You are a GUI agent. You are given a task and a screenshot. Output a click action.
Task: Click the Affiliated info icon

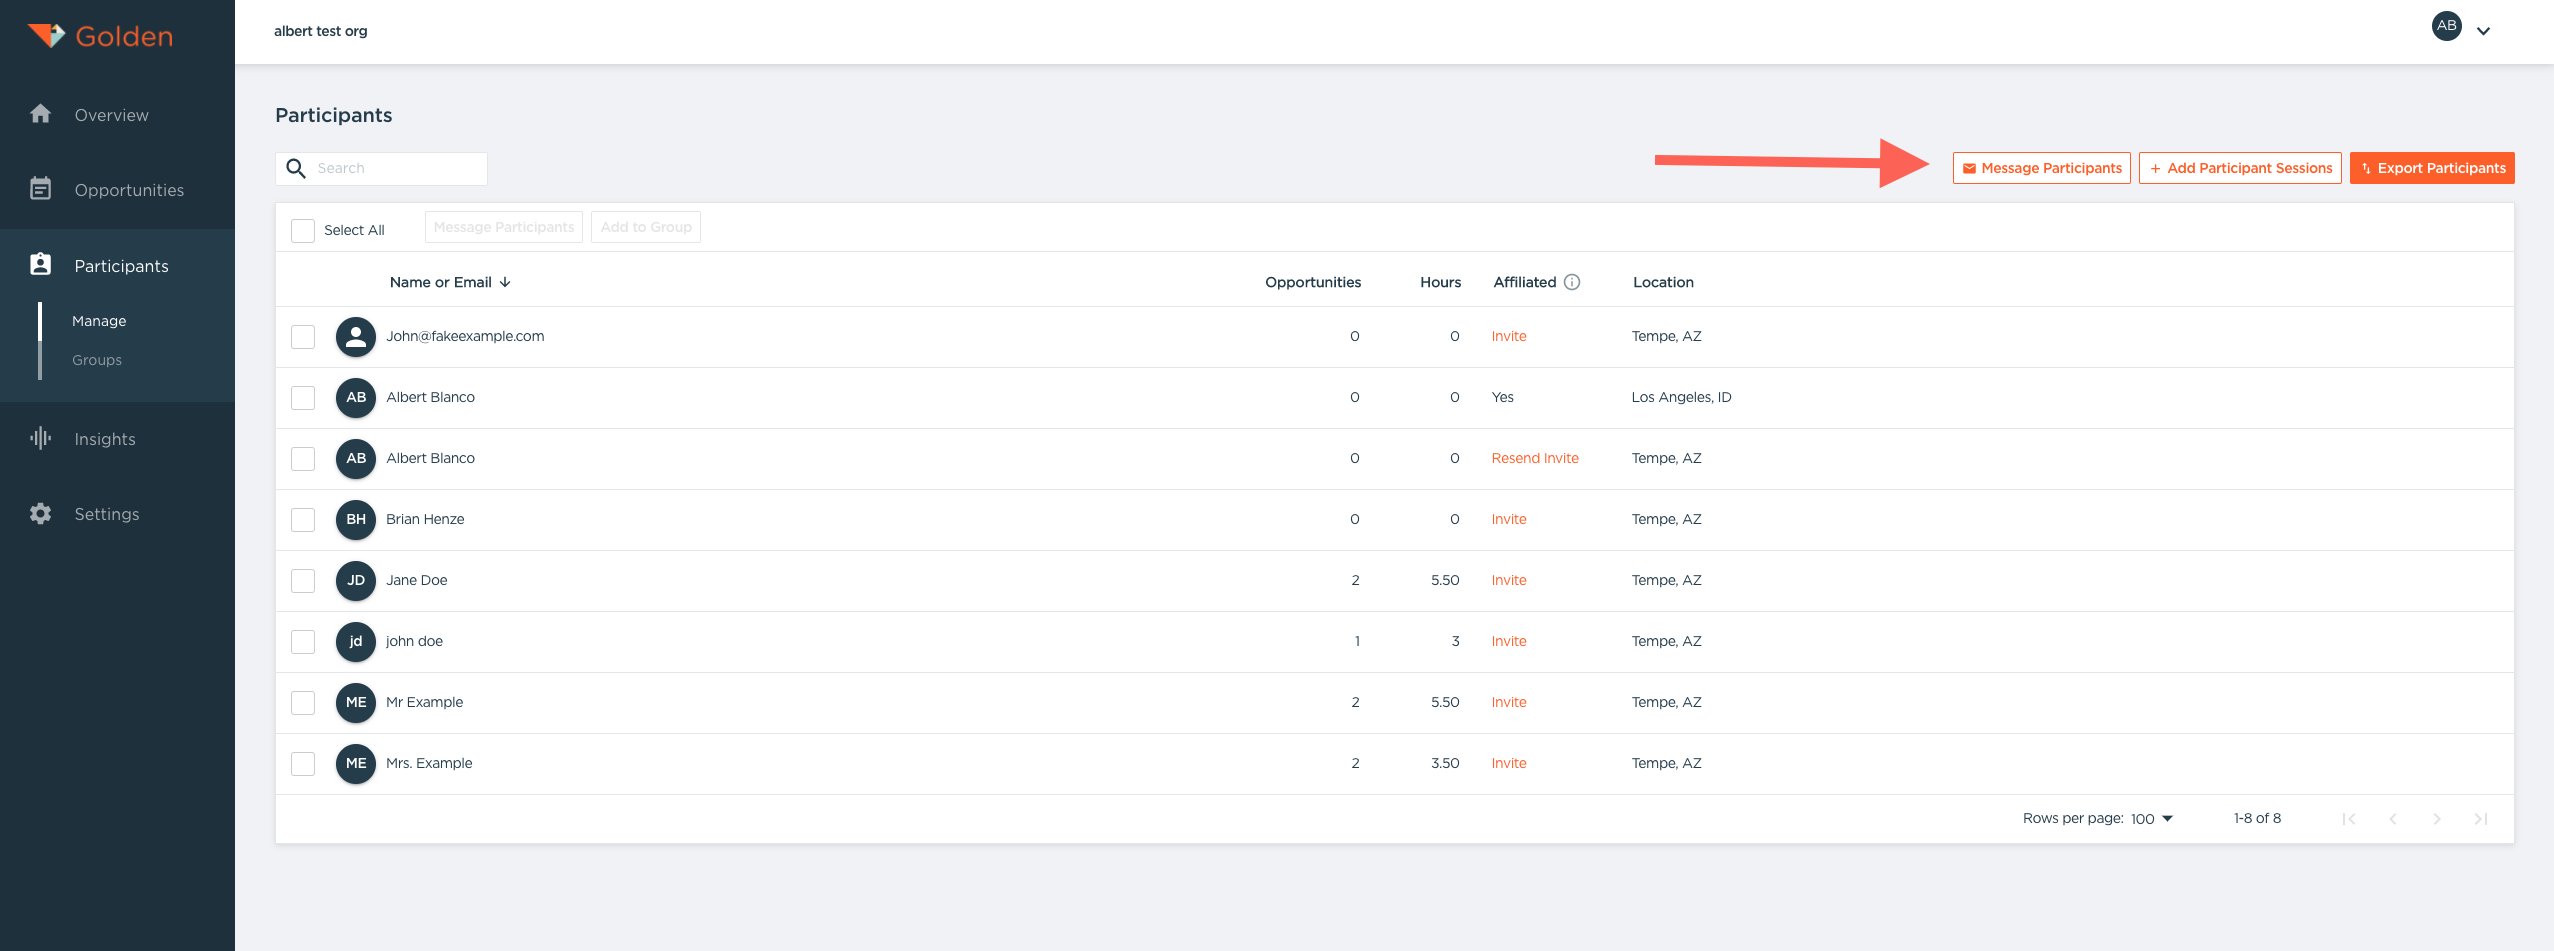tap(1572, 282)
